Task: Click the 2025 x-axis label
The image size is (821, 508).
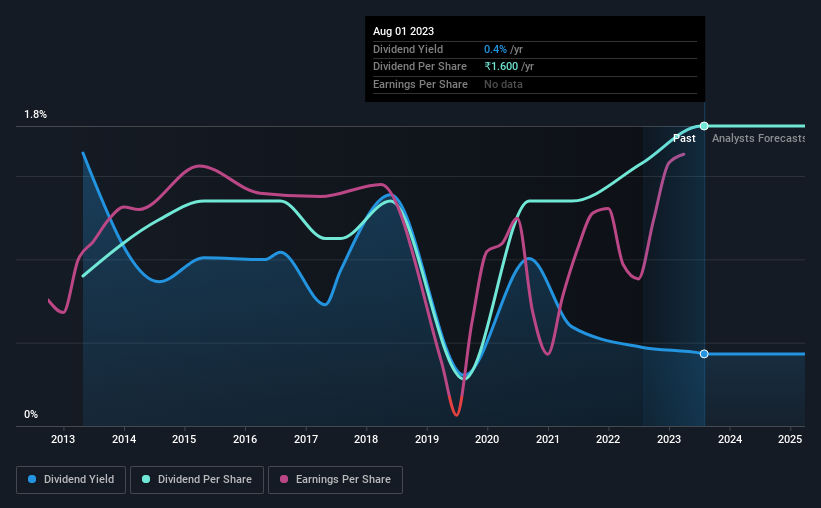Action: (x=790, y=439)
